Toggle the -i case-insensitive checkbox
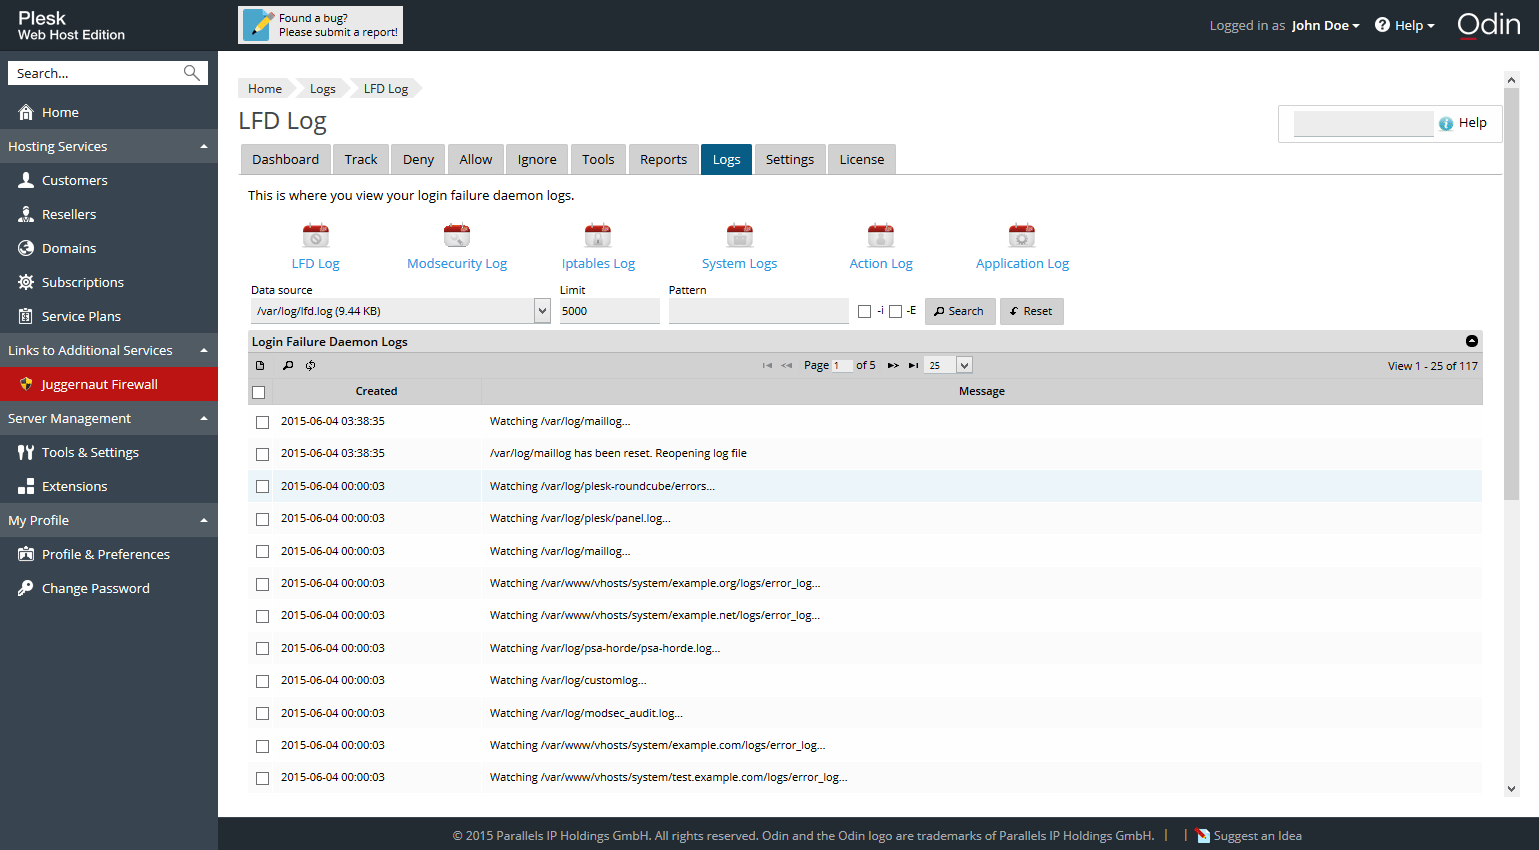 point(865,312)
